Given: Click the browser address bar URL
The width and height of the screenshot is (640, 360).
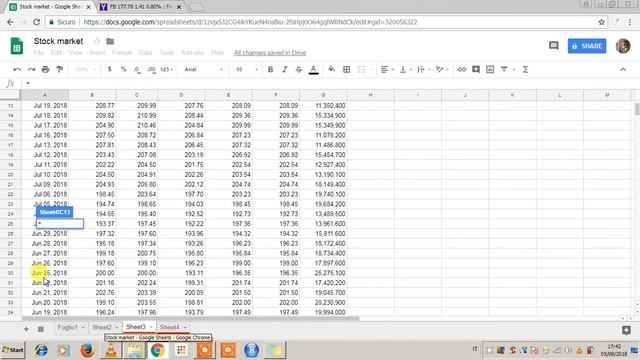Looking at the screenshot, I should 250,22.
